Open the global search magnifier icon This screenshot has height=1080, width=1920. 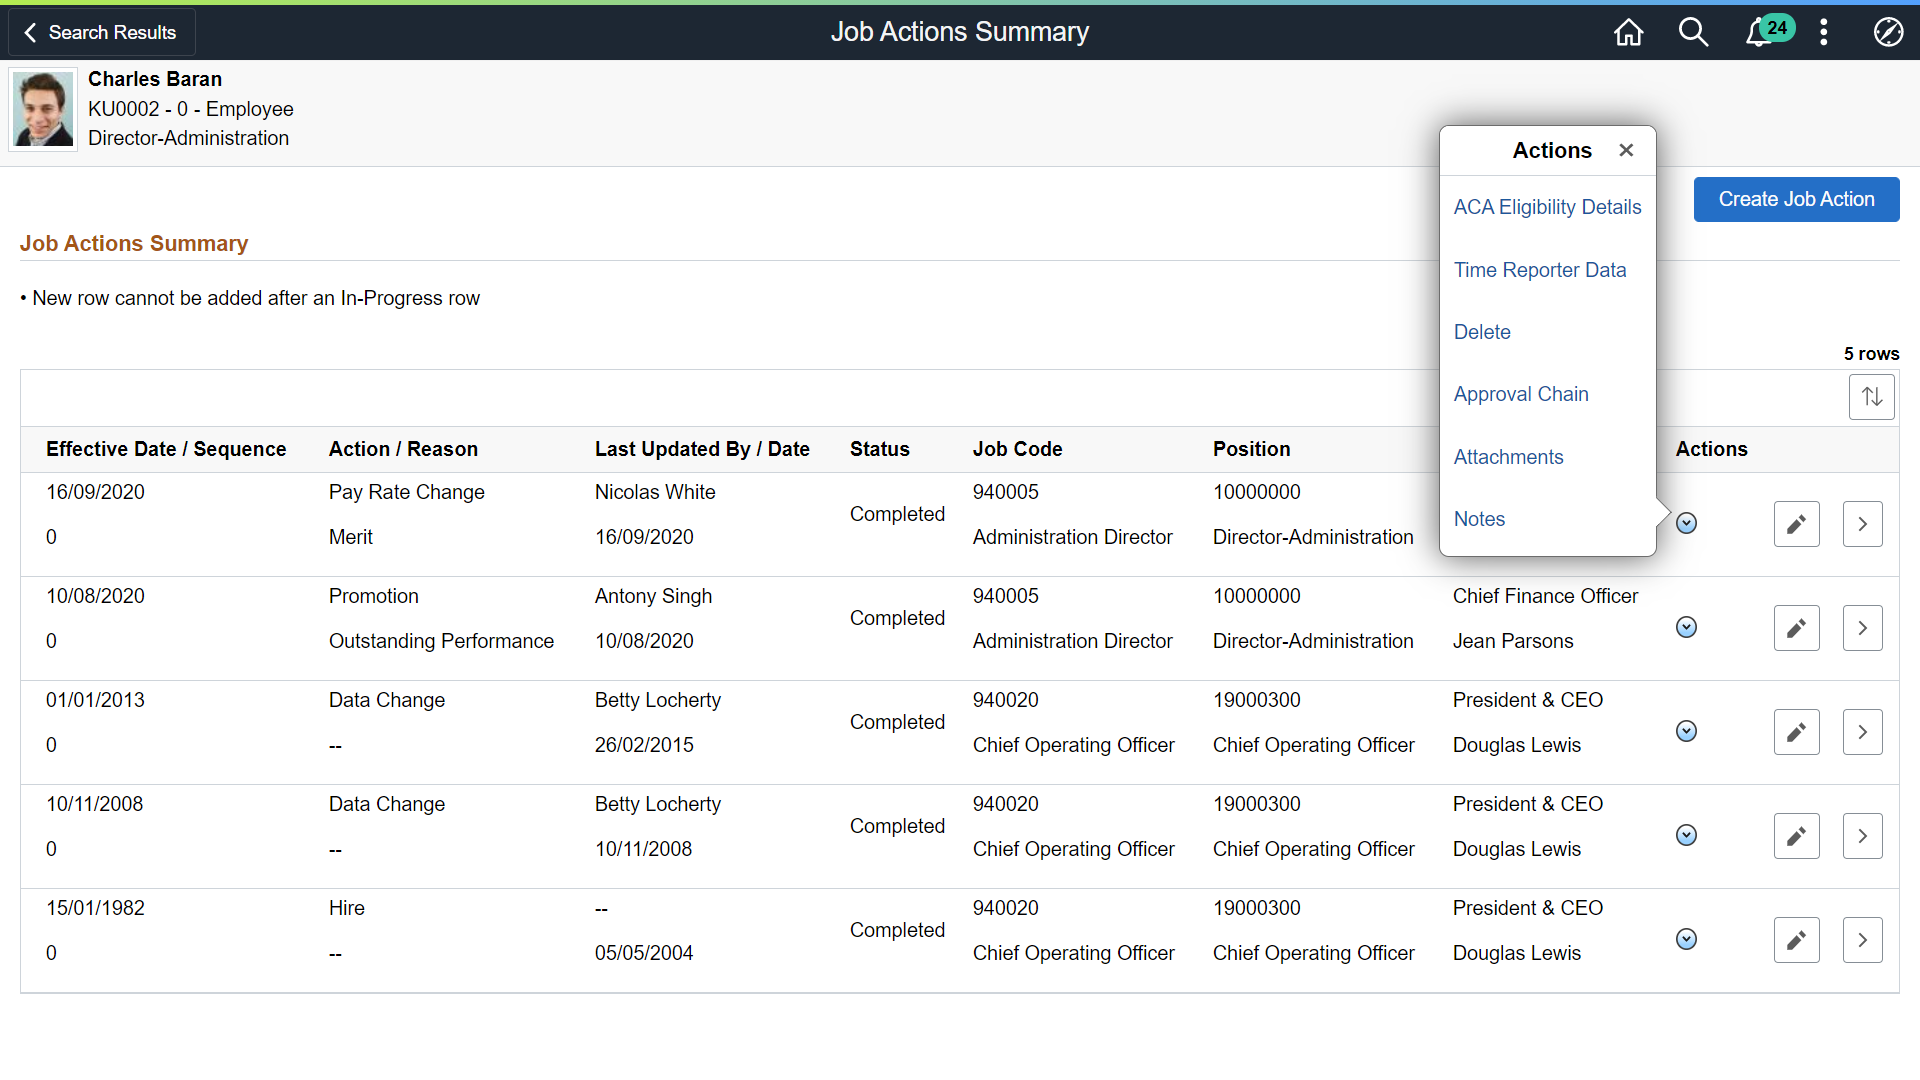1692,32
